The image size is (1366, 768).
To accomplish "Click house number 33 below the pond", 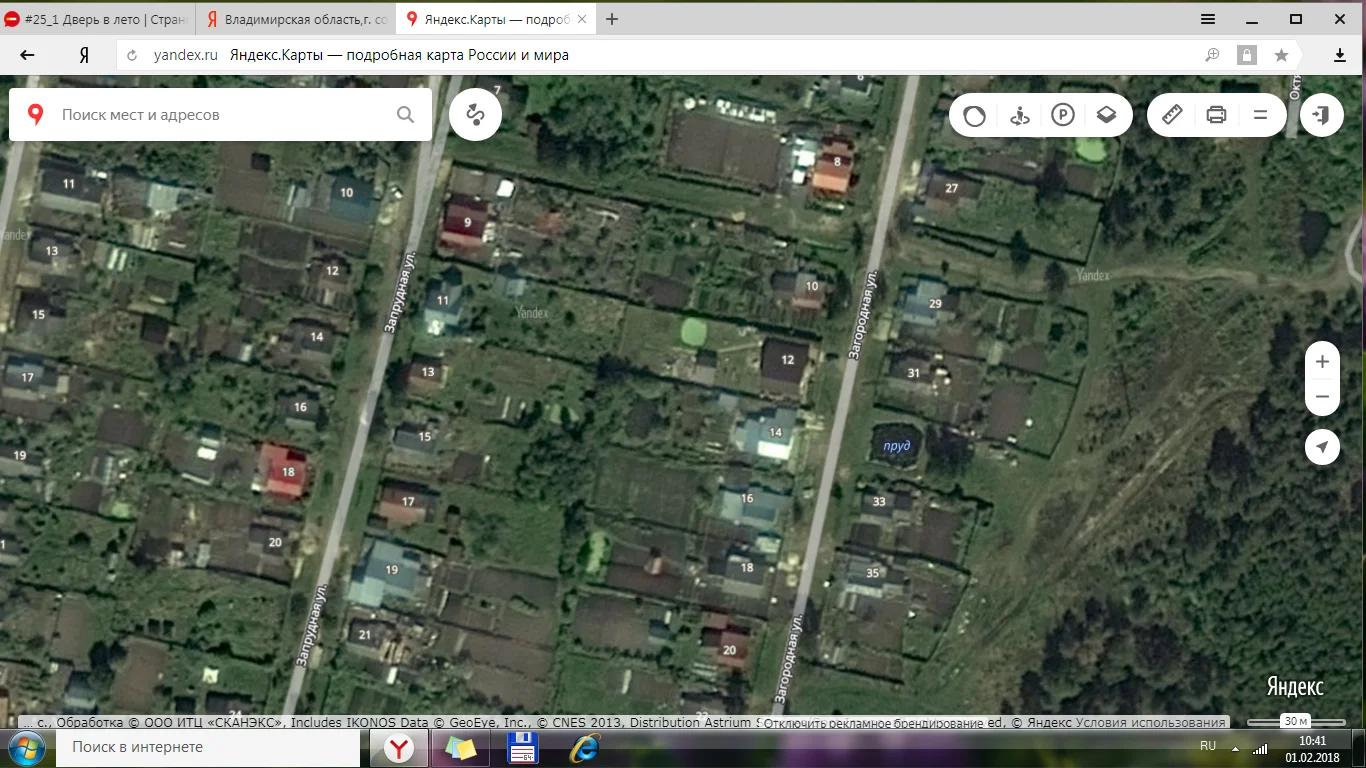I will pyautogui.click(x=879, y=502).
